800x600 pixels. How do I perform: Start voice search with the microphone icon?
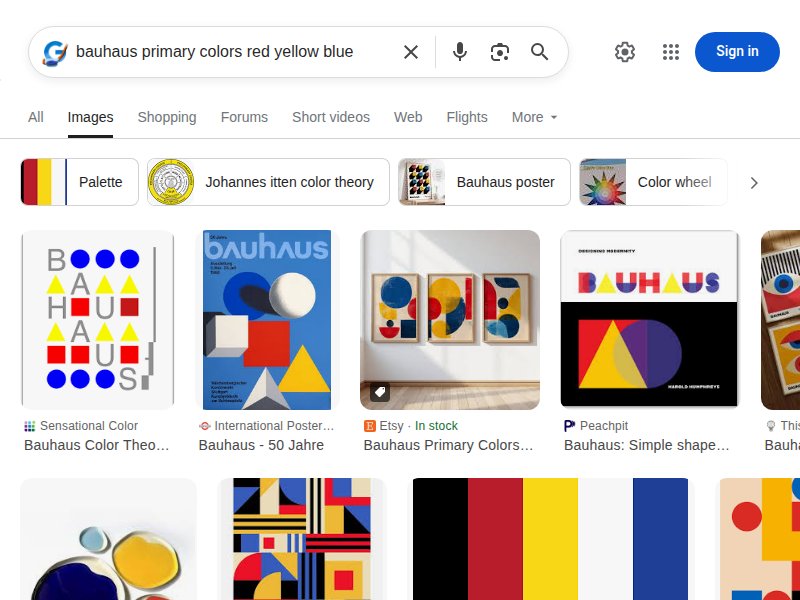459,51
